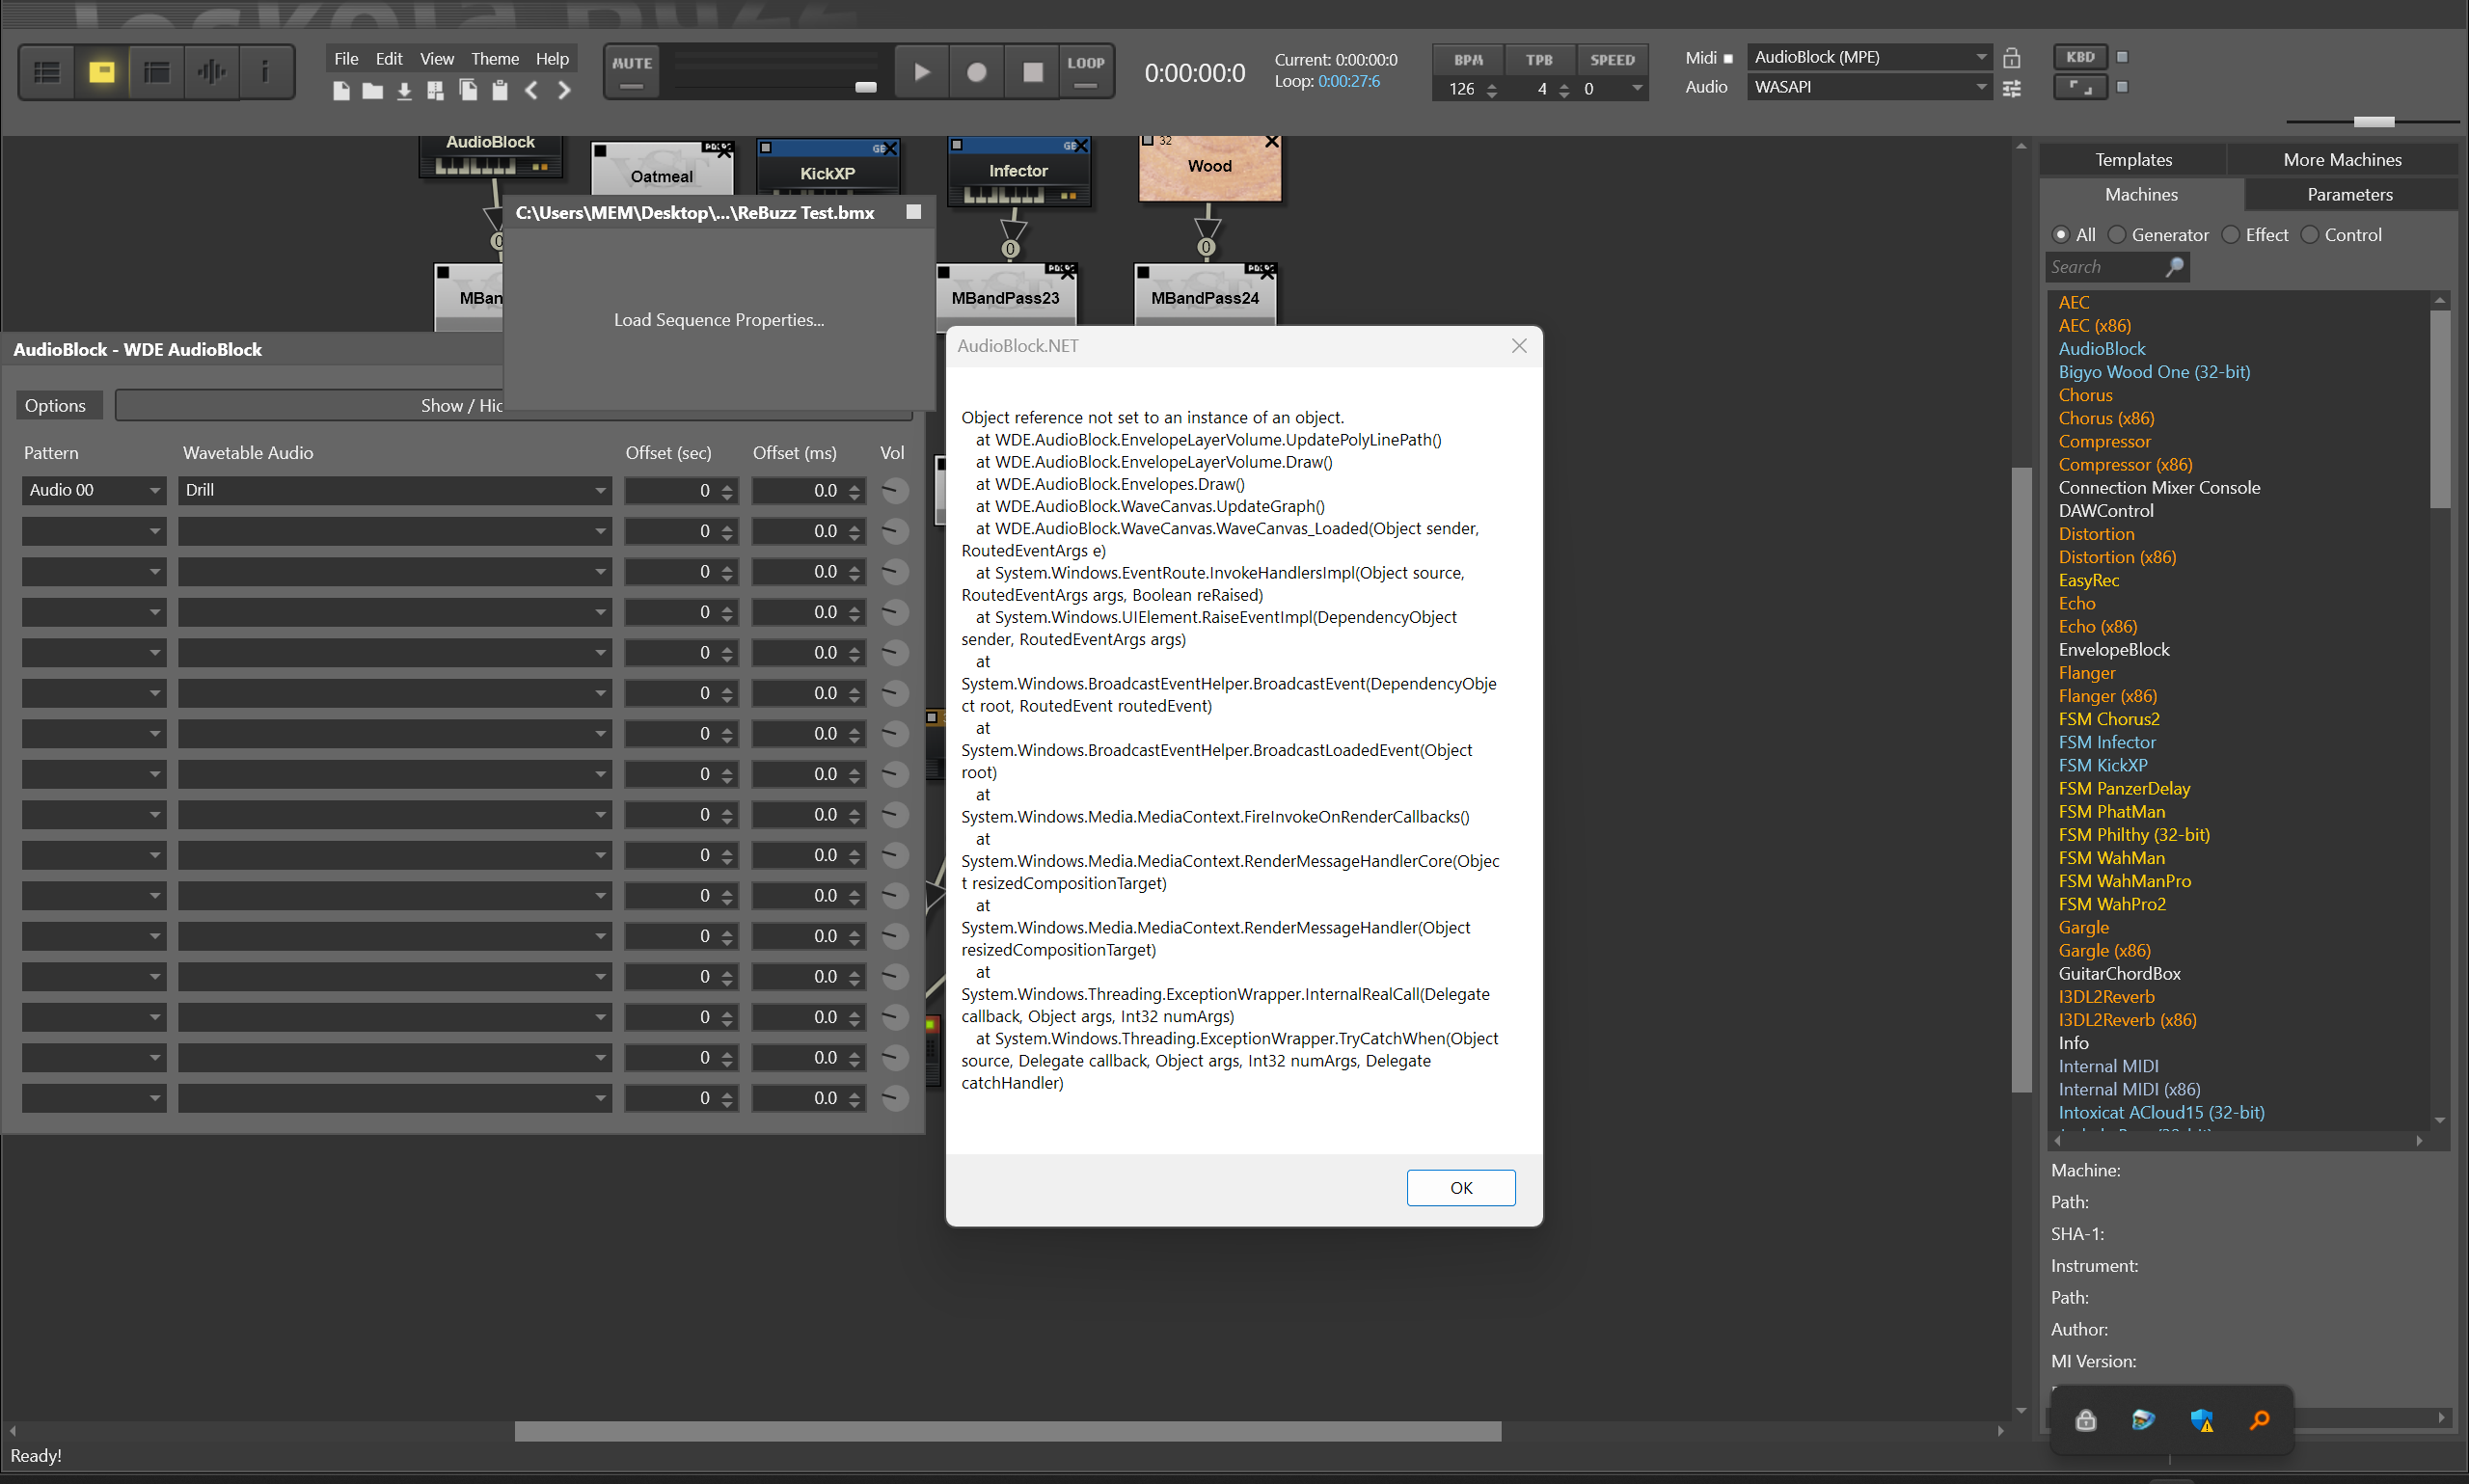The width and height of the screenshot is (2469, 1484).
Task: Open the Drill wavetable audio dropdown
Action: (x=395, y=490)
